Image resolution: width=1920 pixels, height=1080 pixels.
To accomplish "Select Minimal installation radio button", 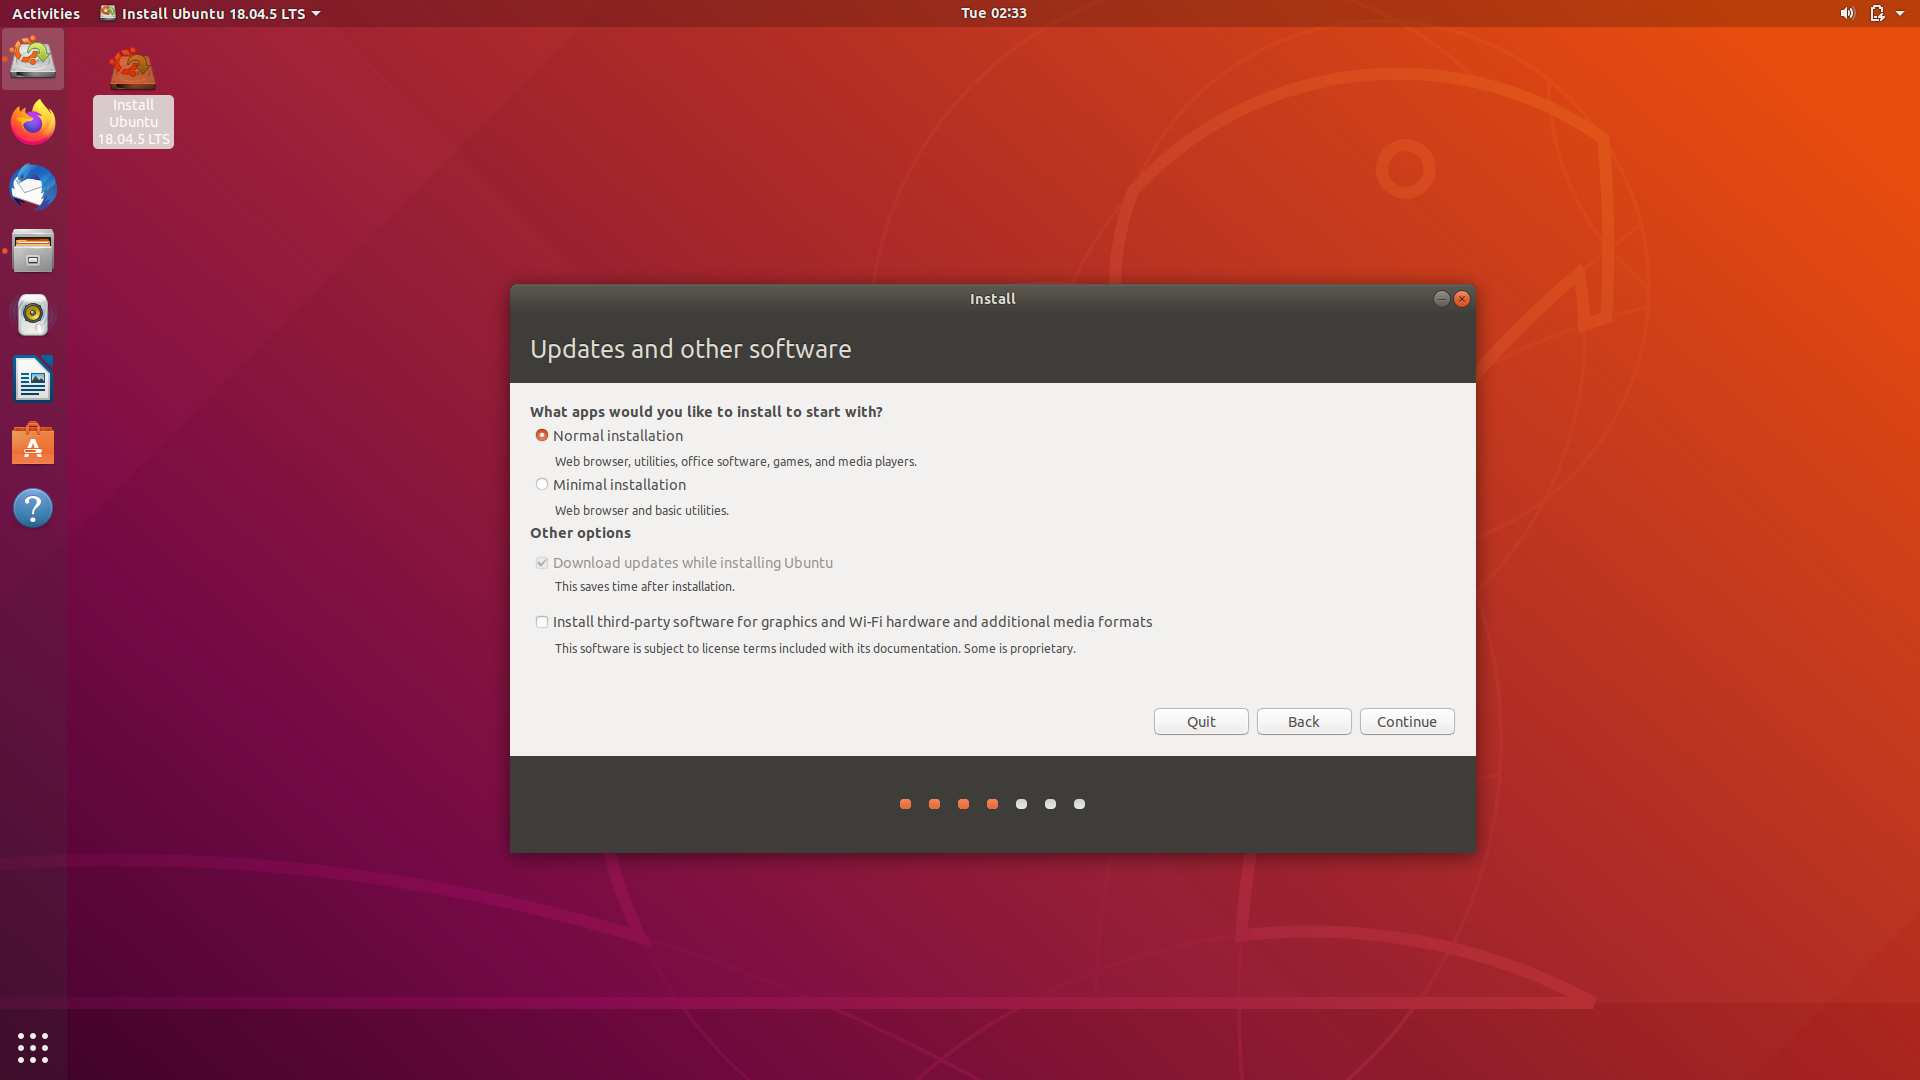I will coord(542,484).
